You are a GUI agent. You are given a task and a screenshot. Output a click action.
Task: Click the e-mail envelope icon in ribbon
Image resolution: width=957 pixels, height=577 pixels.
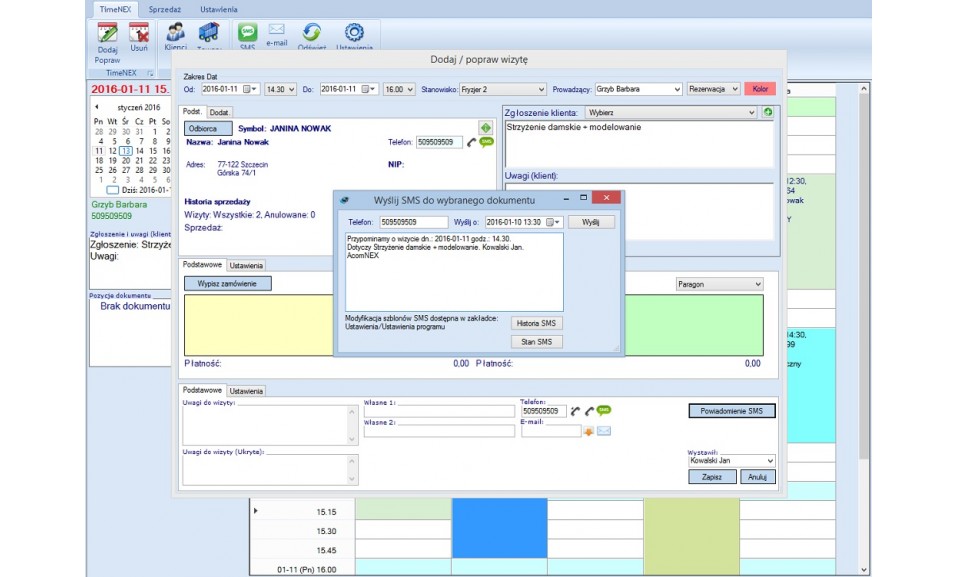(x=276, y=32)
